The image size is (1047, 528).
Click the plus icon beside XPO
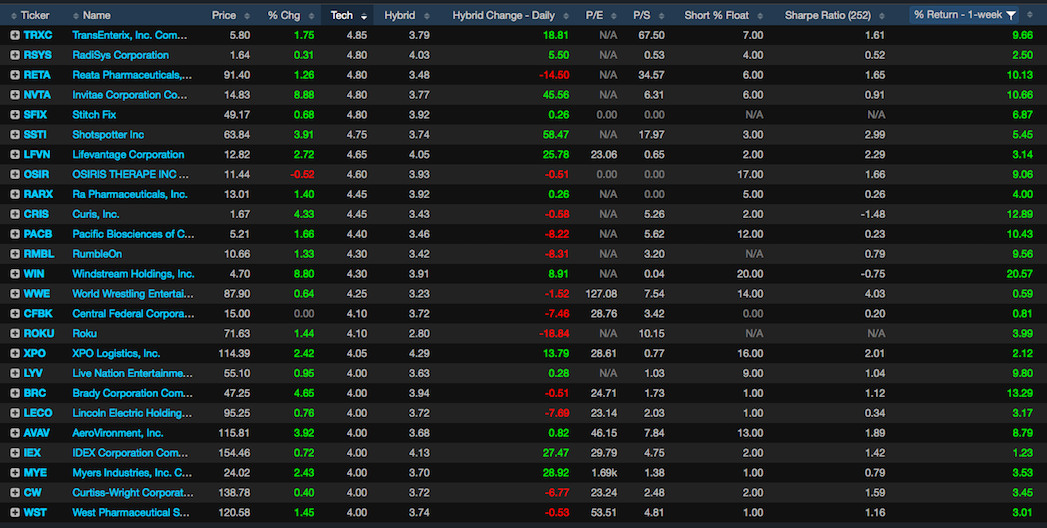coord(15,353)
